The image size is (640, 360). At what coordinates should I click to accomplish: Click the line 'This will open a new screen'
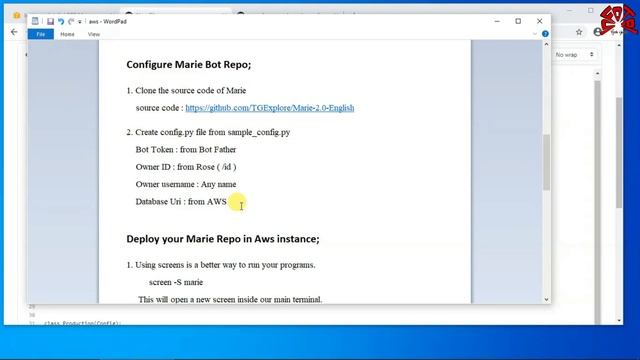click(x=230, y=299)
